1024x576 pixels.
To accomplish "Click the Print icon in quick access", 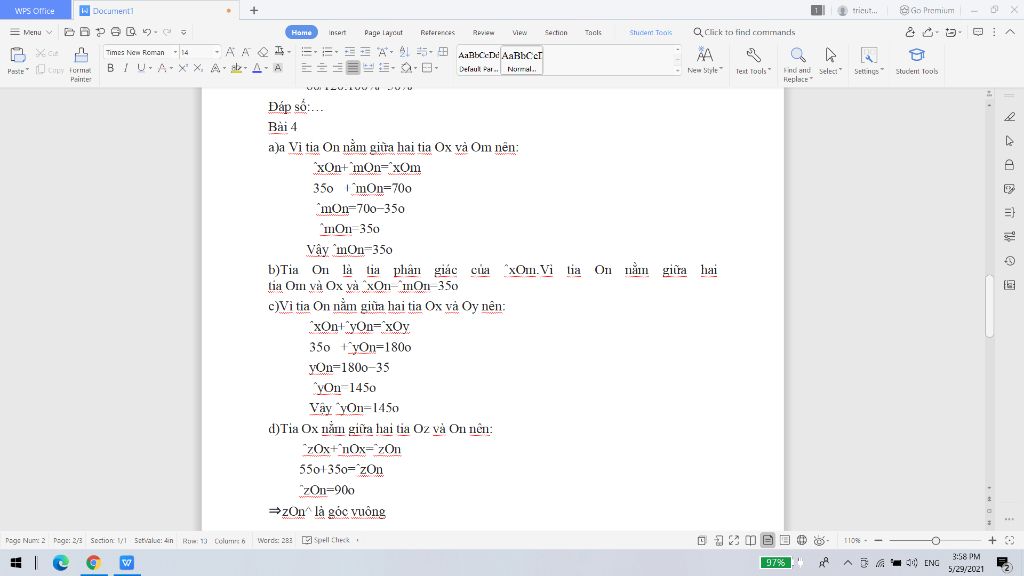I will [x=116, y=32].
